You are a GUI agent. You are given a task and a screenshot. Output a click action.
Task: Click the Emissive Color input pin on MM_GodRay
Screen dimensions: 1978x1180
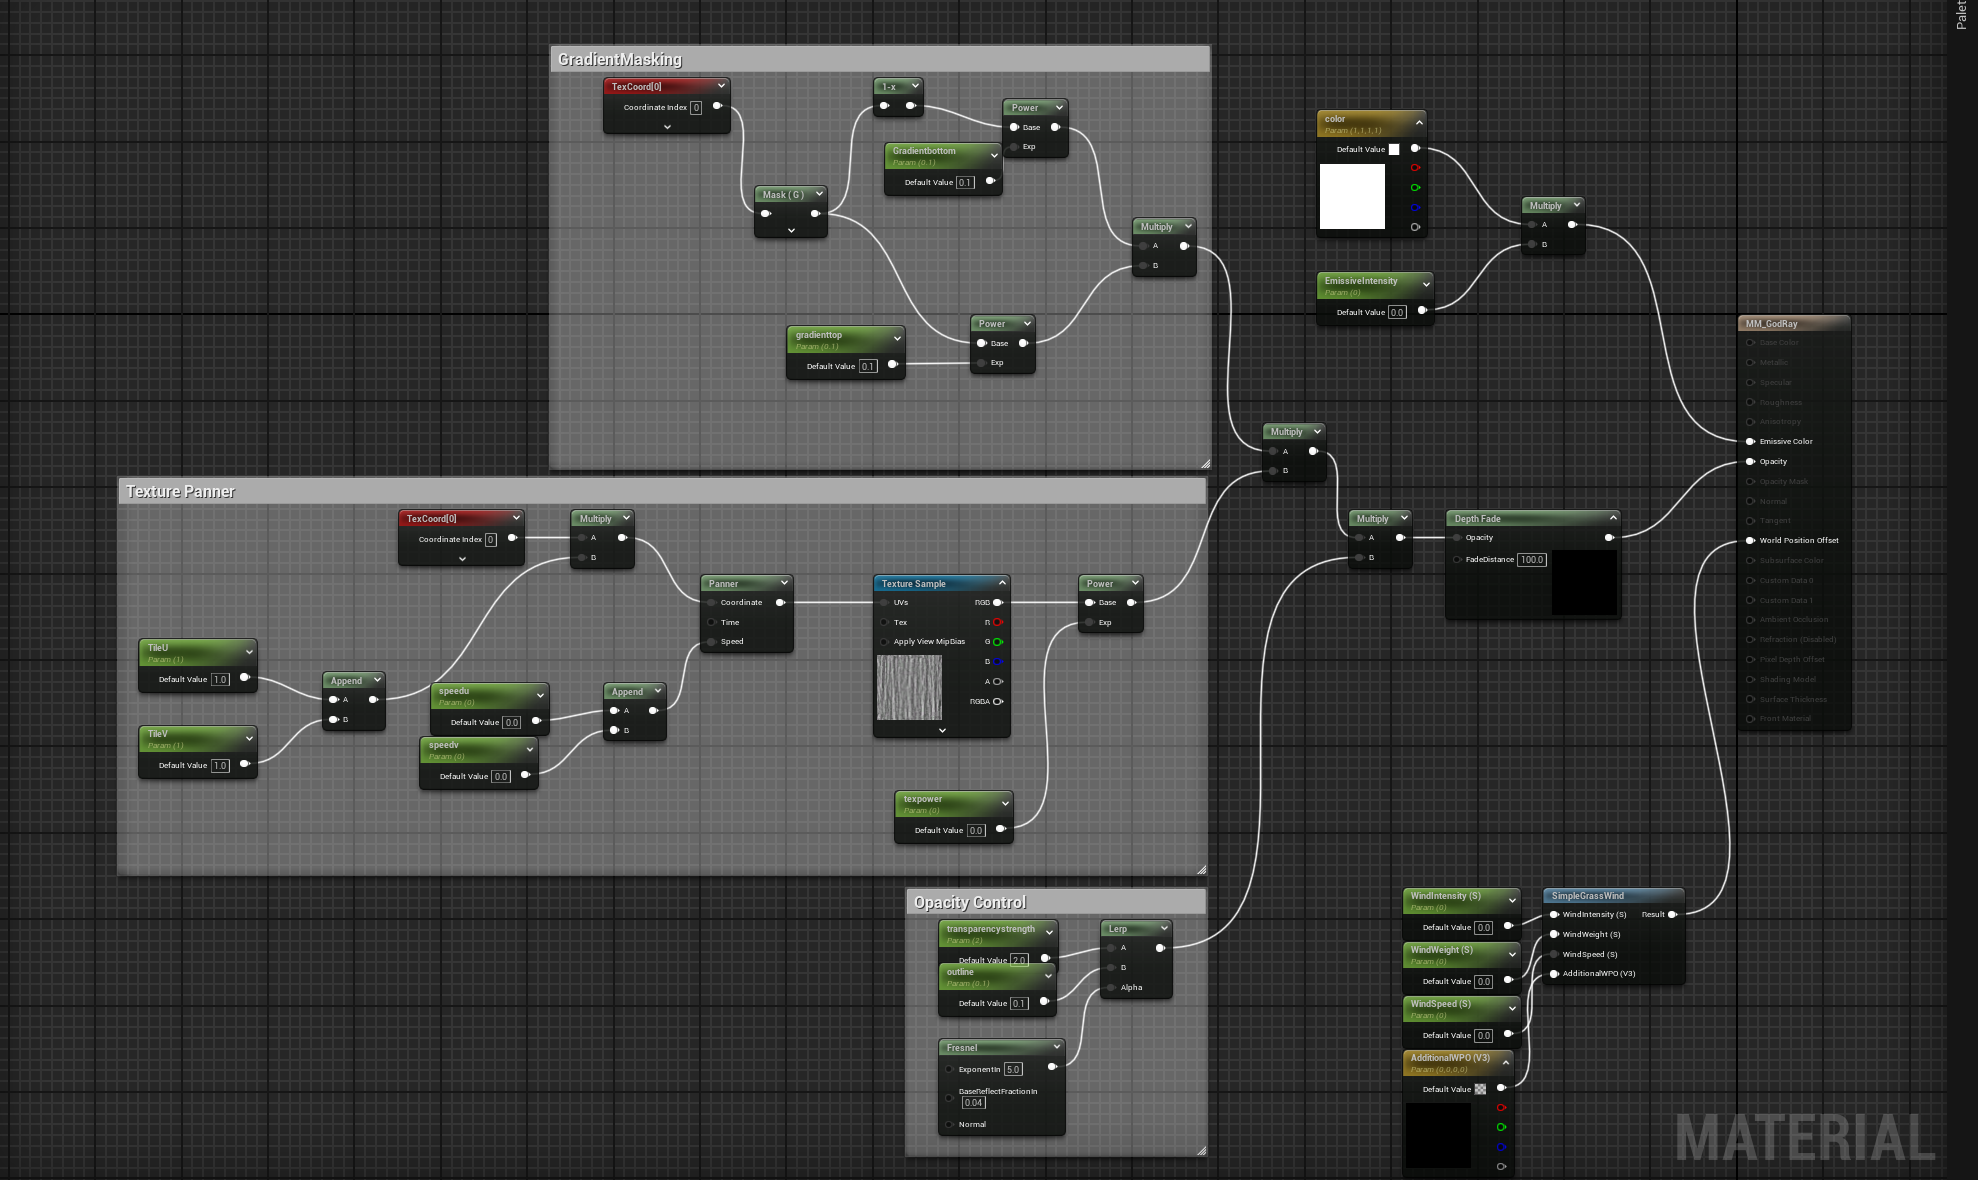click(1750, 441)
